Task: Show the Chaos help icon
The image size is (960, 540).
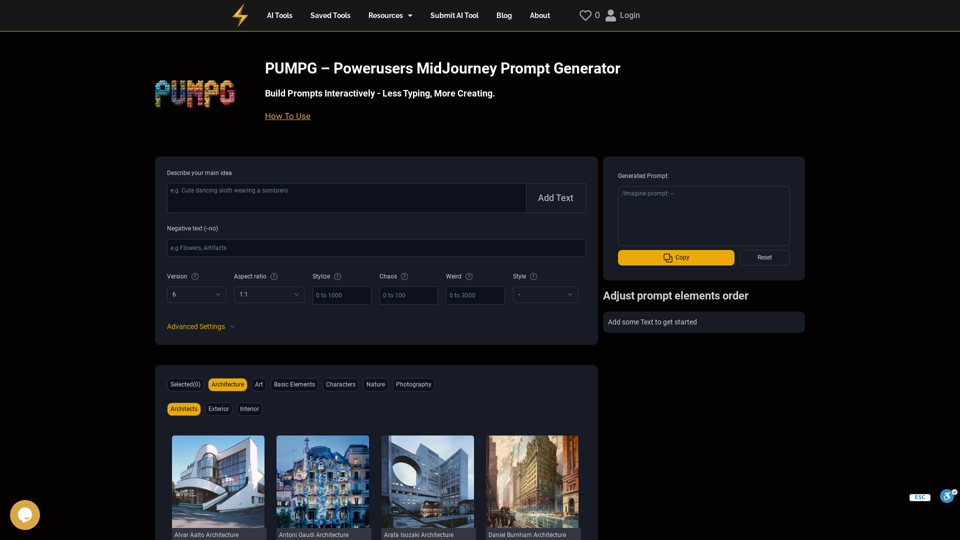Action: coord(404,277)
